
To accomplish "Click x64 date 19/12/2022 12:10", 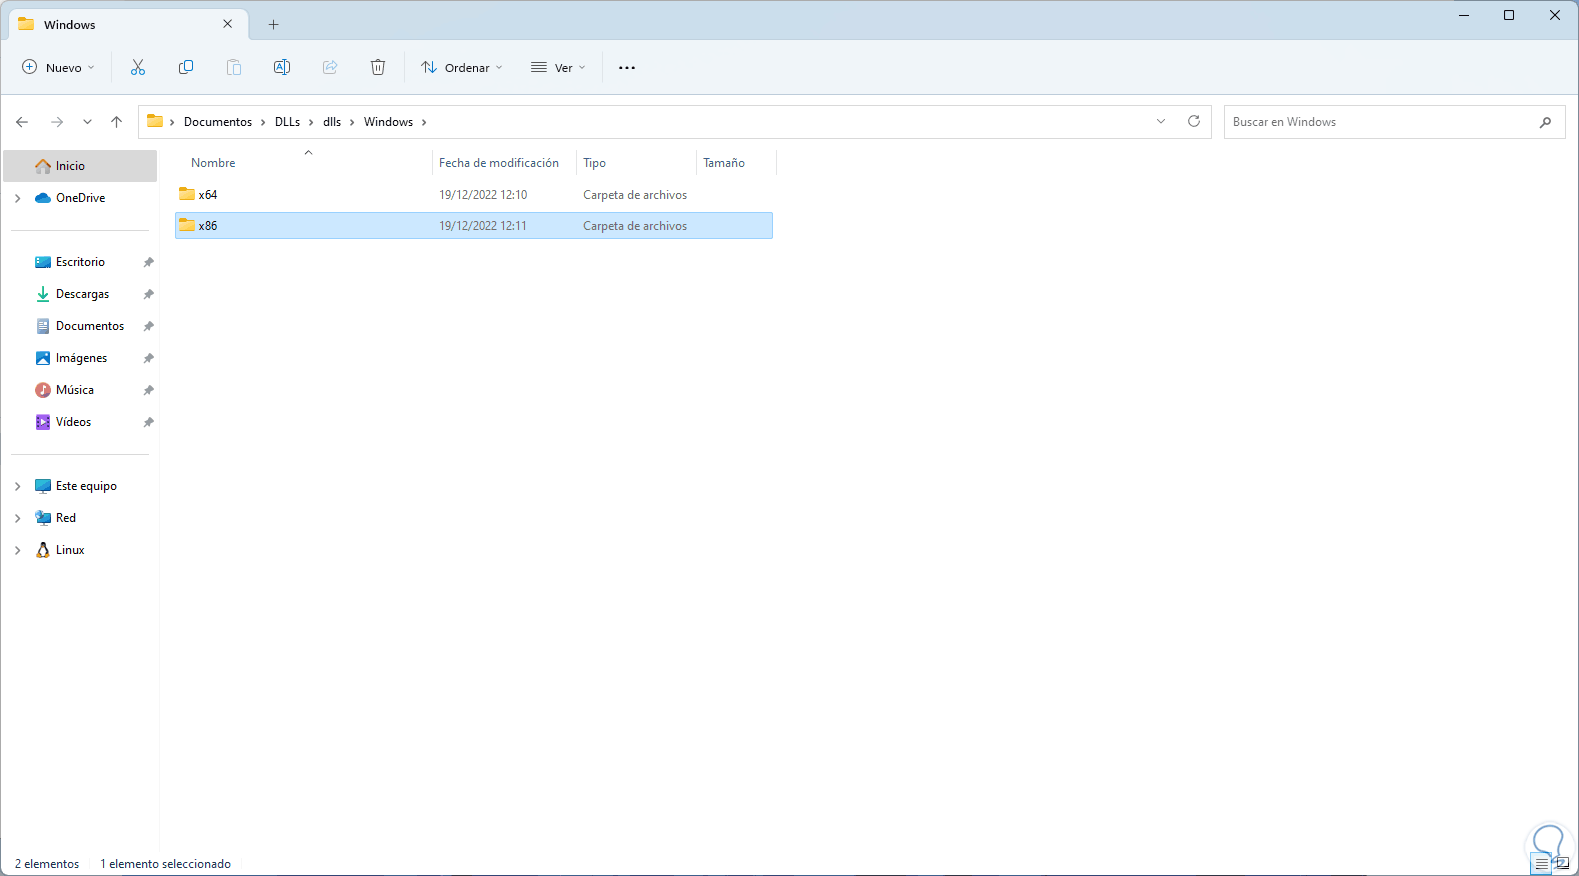I will [483, 195].
